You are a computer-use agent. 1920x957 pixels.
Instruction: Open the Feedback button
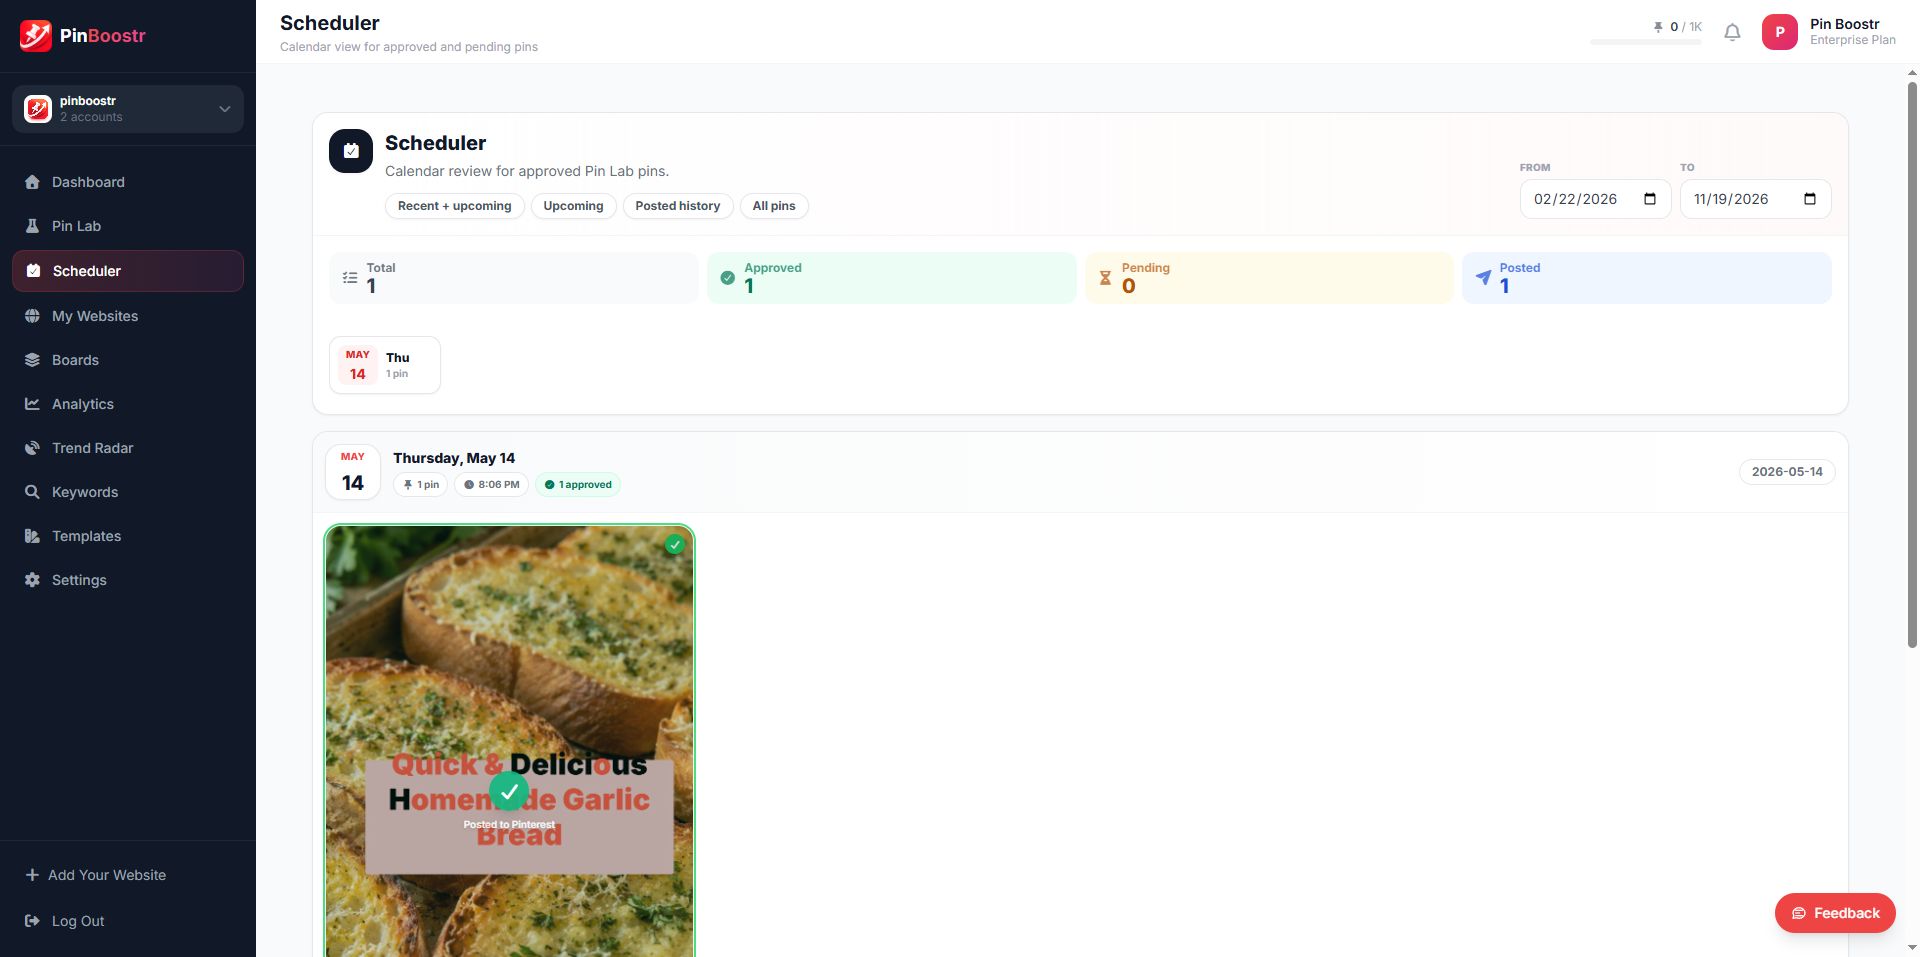tap(1835, 913)
